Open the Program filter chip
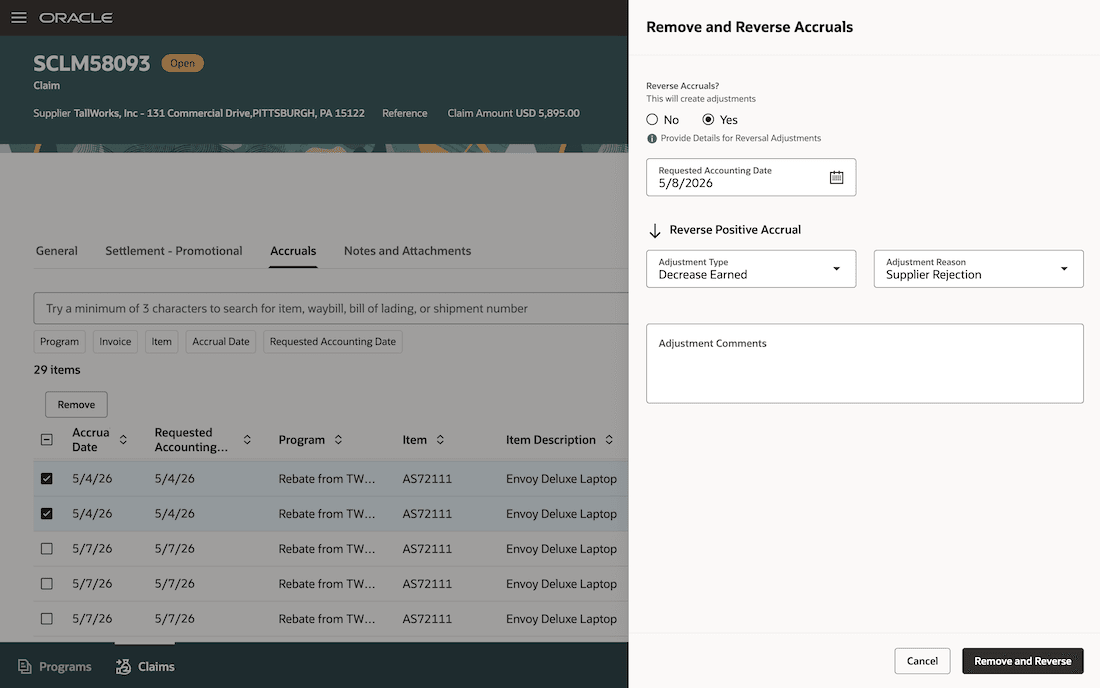This screenshot has width=1100, height=688. click(60, 342)
